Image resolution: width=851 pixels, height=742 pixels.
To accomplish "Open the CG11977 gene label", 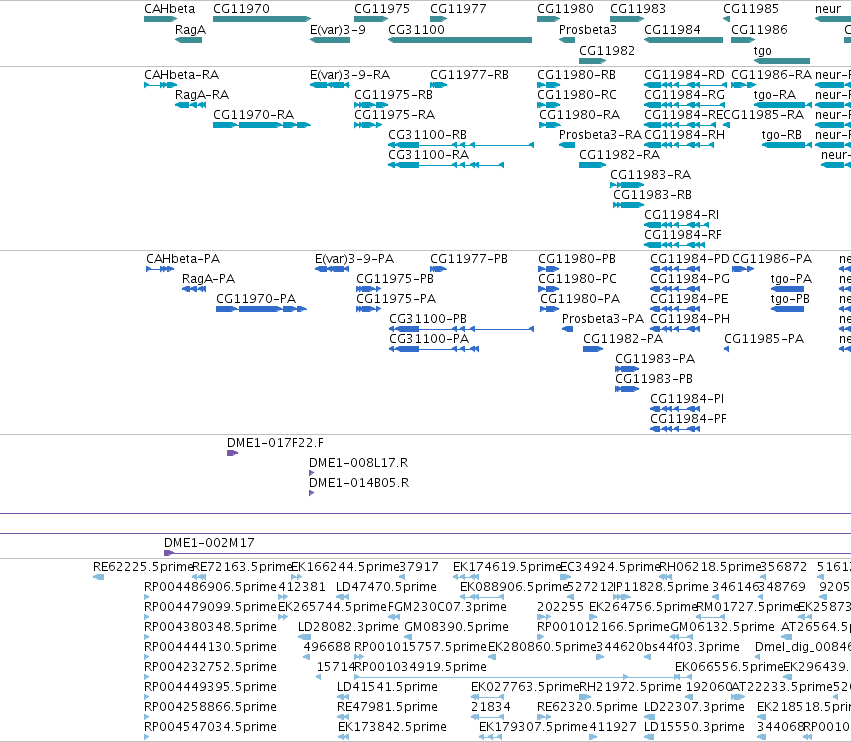I will click(x=458, y=9).
